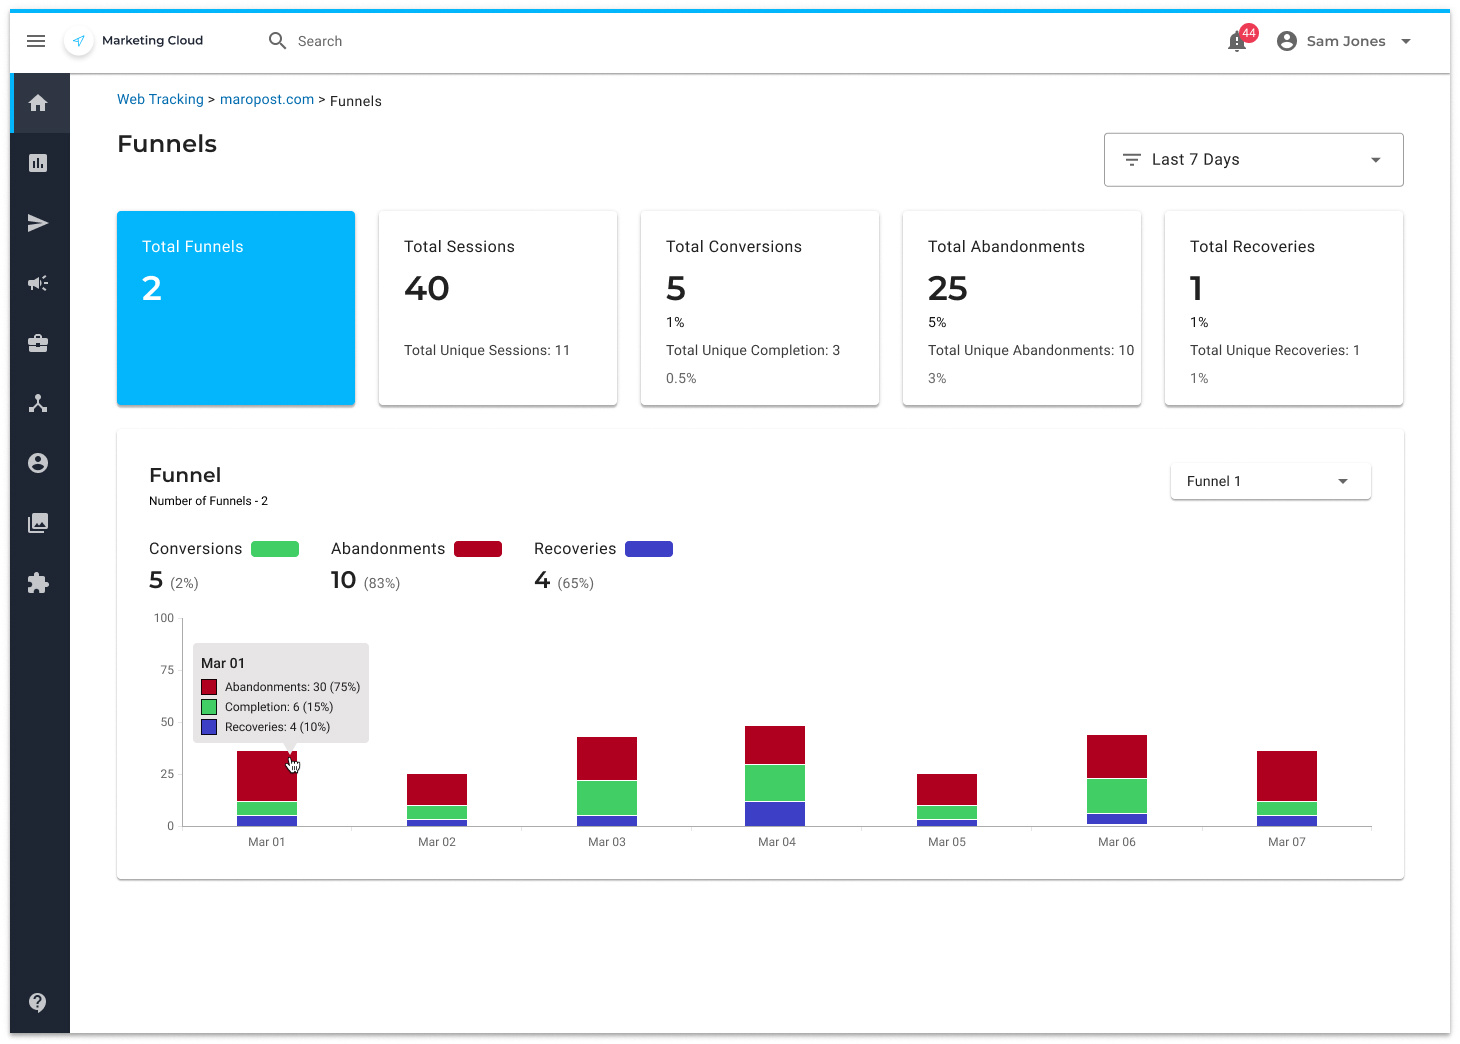This screenshot has height=1044, width=1460.
Task: Open the Last 7 Days date filter
Action: click(x=1253, y=159)
